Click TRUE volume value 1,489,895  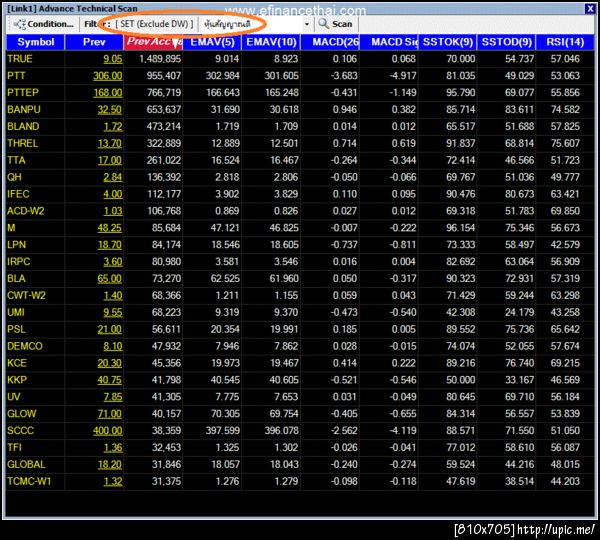point(160,59)
